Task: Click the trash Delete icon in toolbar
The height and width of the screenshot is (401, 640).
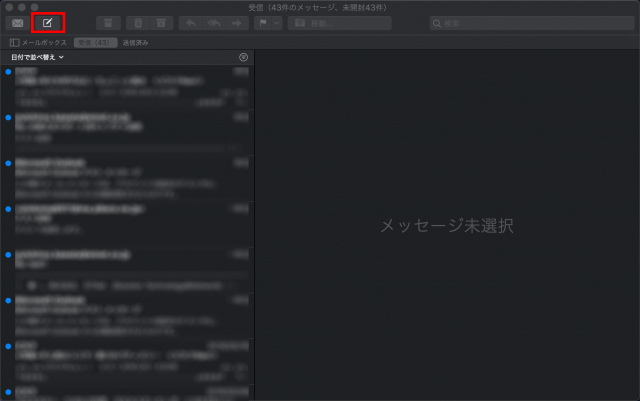Action: coord(138,22)
